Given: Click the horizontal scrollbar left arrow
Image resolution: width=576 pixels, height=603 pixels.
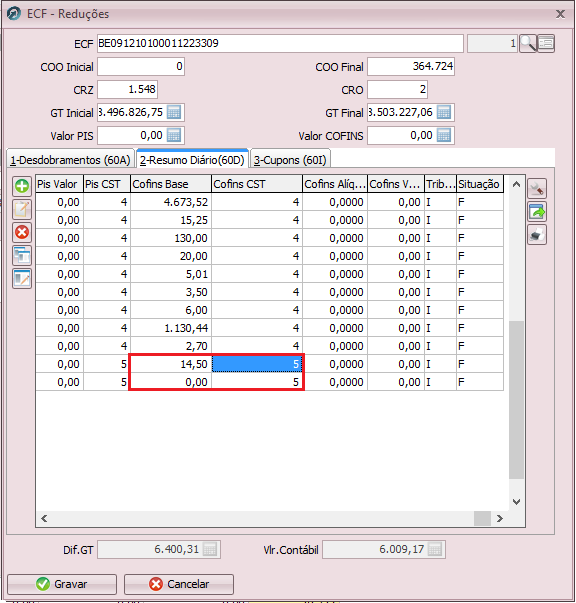Looking at the screenshot, I should coord(44,518).
